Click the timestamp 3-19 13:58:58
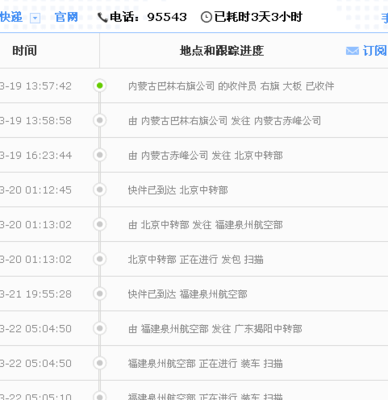The height and width of the screenshot is (400, 388). pos(36,121)
